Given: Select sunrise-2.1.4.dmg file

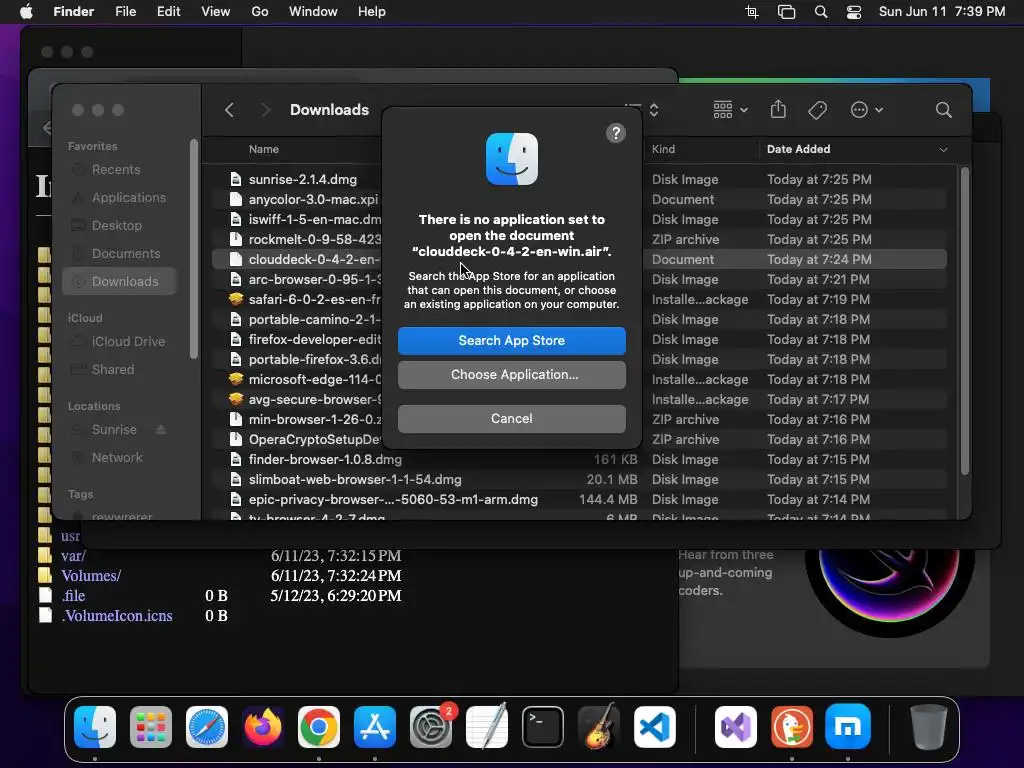Looking at the screenshot, I should [579, 180].
